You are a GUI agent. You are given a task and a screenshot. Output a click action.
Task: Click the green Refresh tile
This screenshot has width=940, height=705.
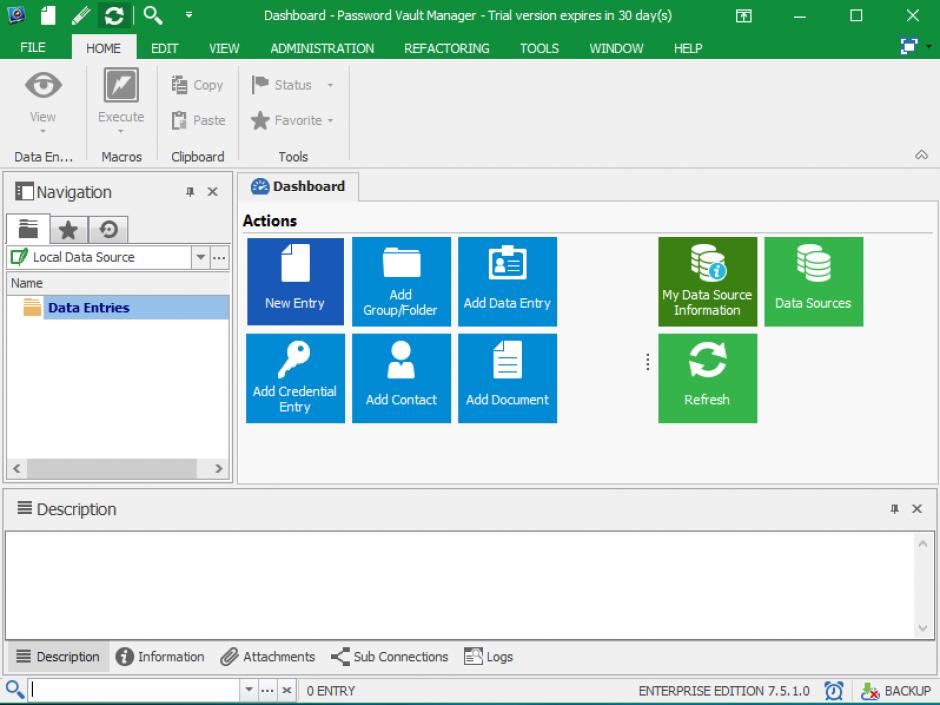click(707, 378)
